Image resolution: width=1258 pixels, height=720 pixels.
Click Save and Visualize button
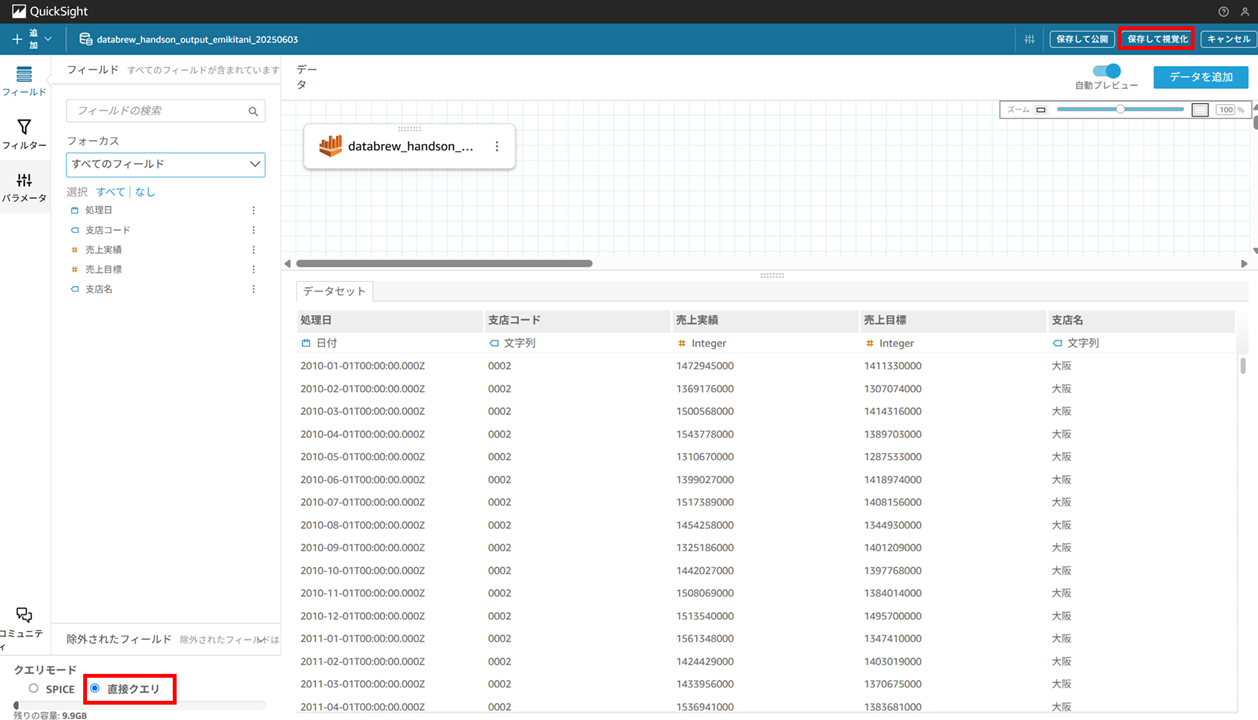point(1157,39)
